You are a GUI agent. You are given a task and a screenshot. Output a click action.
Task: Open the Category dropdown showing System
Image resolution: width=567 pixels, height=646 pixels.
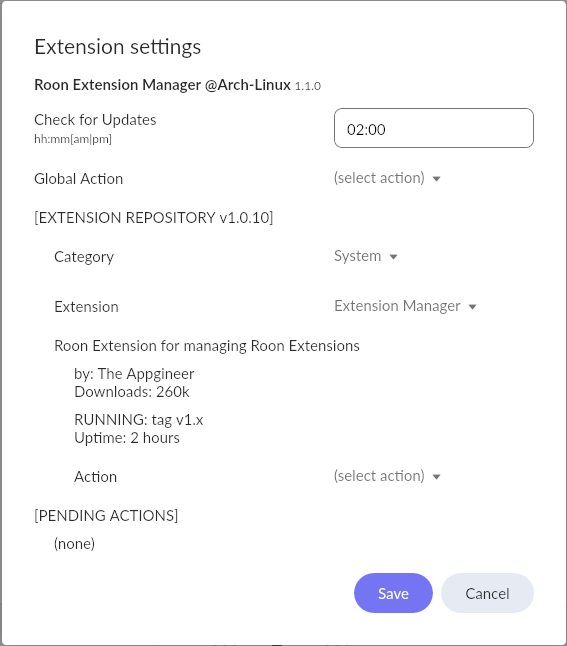tap(366, 256)
